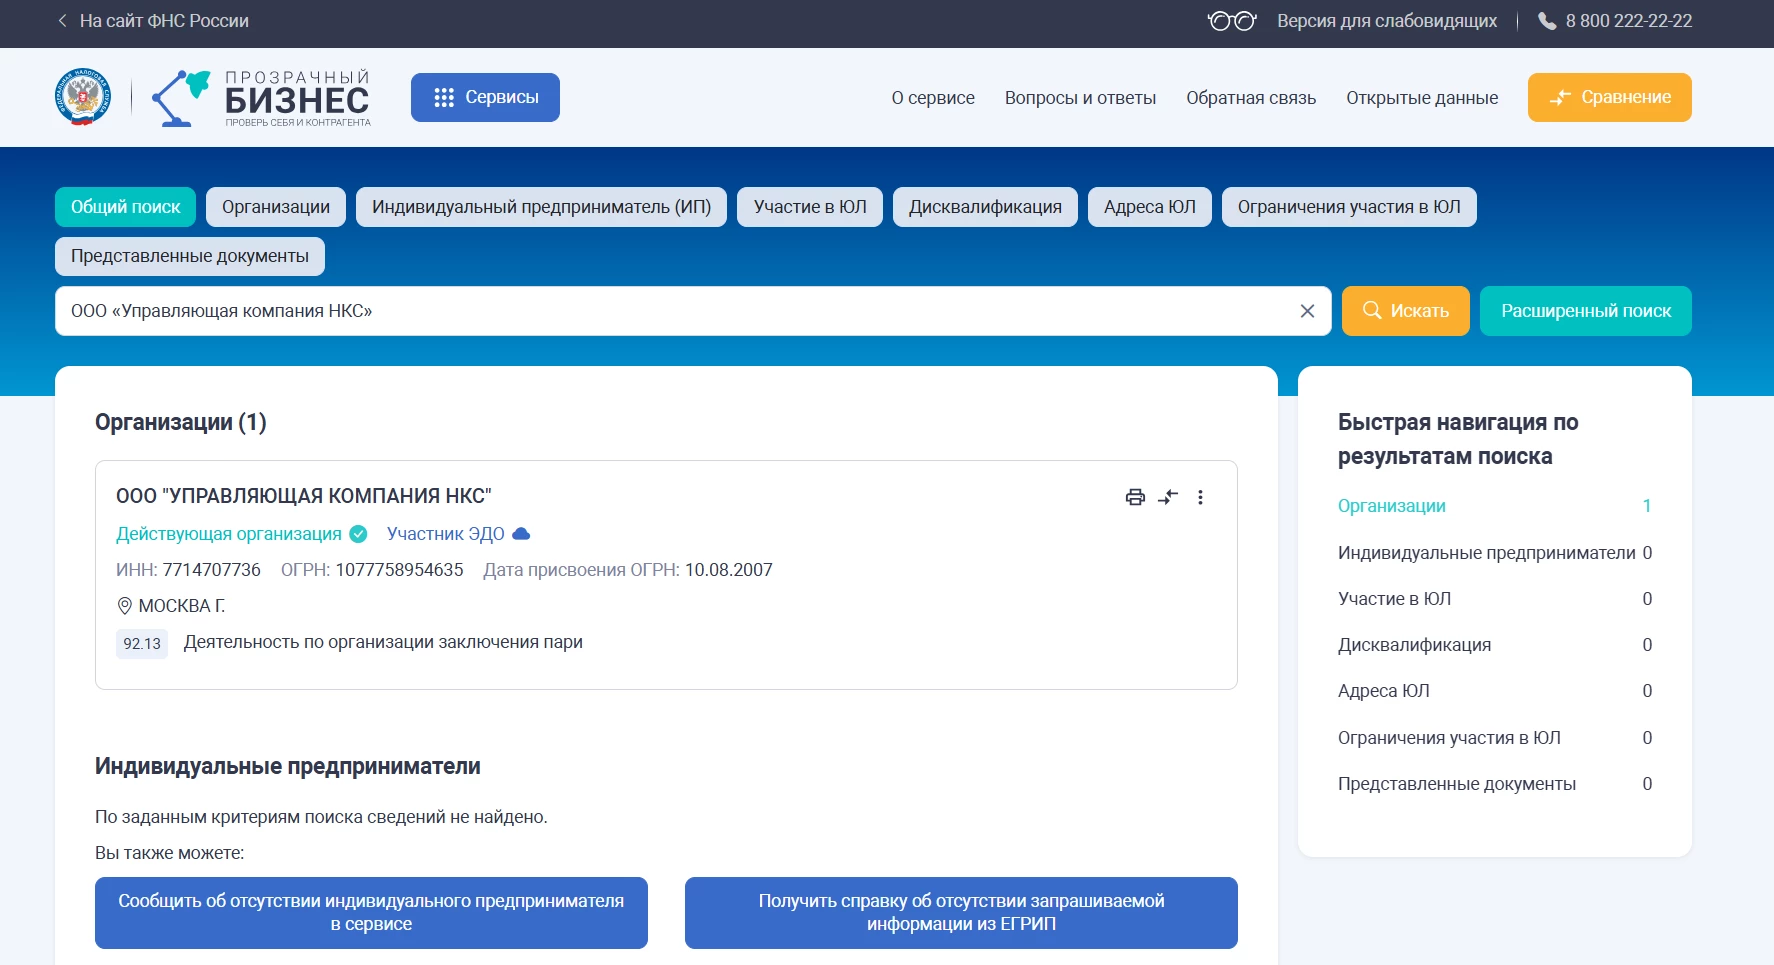
Task: Click the Искать search button
Action: [1405, 311]
